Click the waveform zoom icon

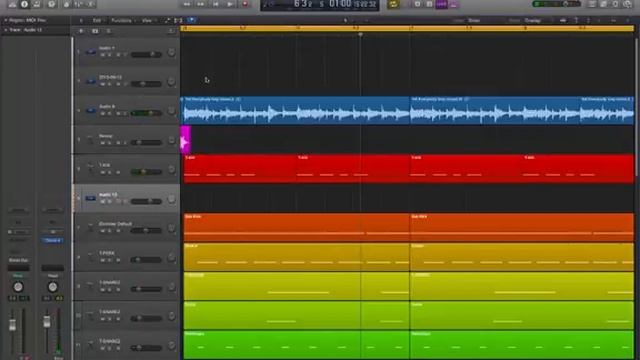pyautogui.click(x=563, y=20)
